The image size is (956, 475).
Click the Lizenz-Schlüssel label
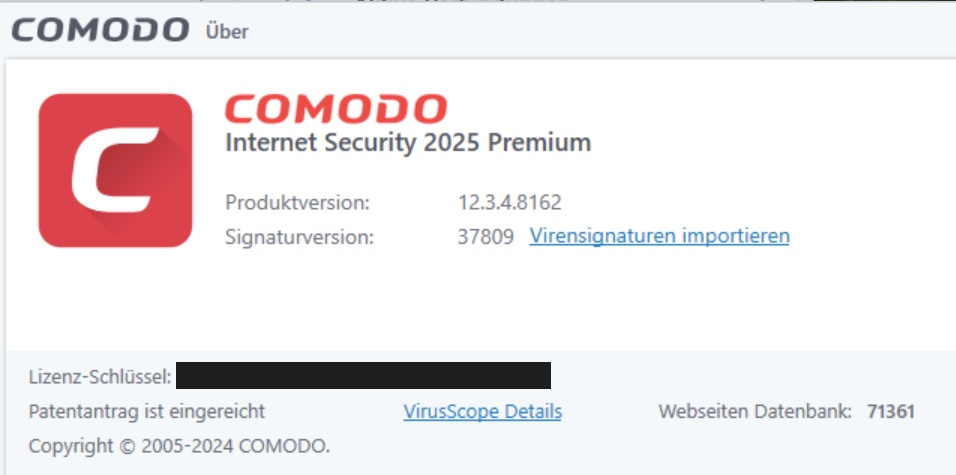pos(100,377)
